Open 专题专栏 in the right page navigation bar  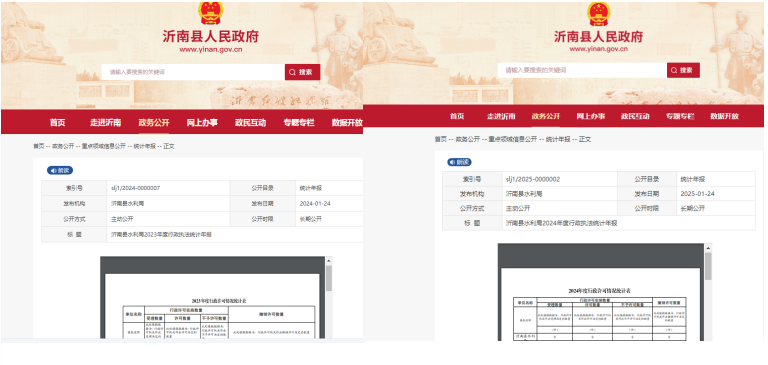(x=680, y=117)
